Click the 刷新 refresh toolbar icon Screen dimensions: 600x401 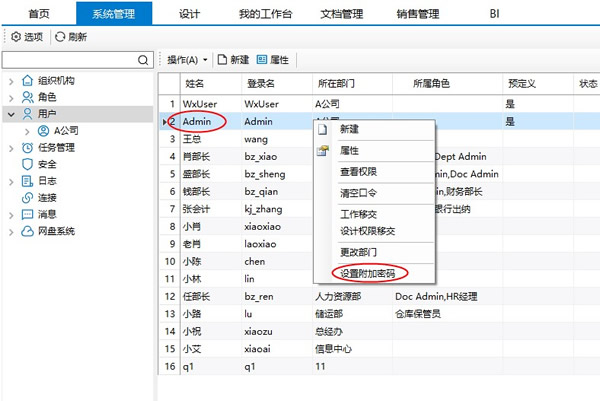60,36
